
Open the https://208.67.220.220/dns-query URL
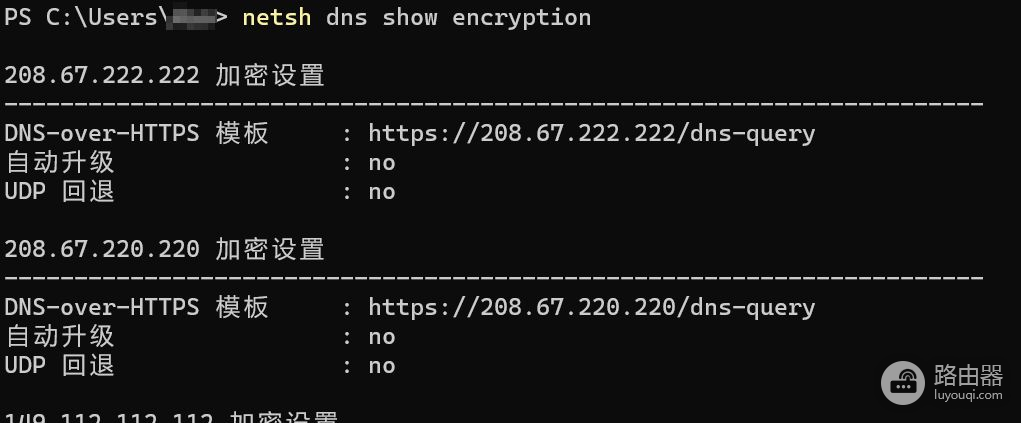click(591, 308)
